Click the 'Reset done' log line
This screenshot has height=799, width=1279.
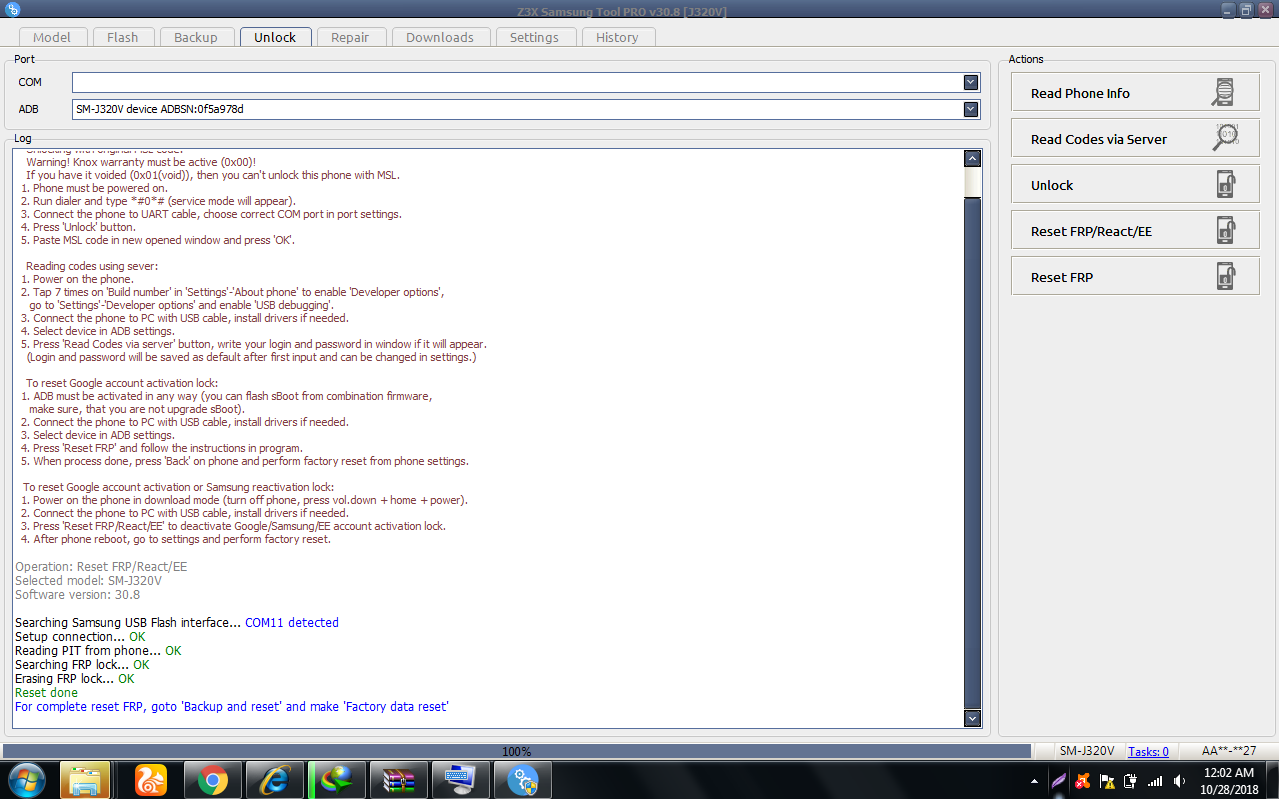tap(46, 692)
